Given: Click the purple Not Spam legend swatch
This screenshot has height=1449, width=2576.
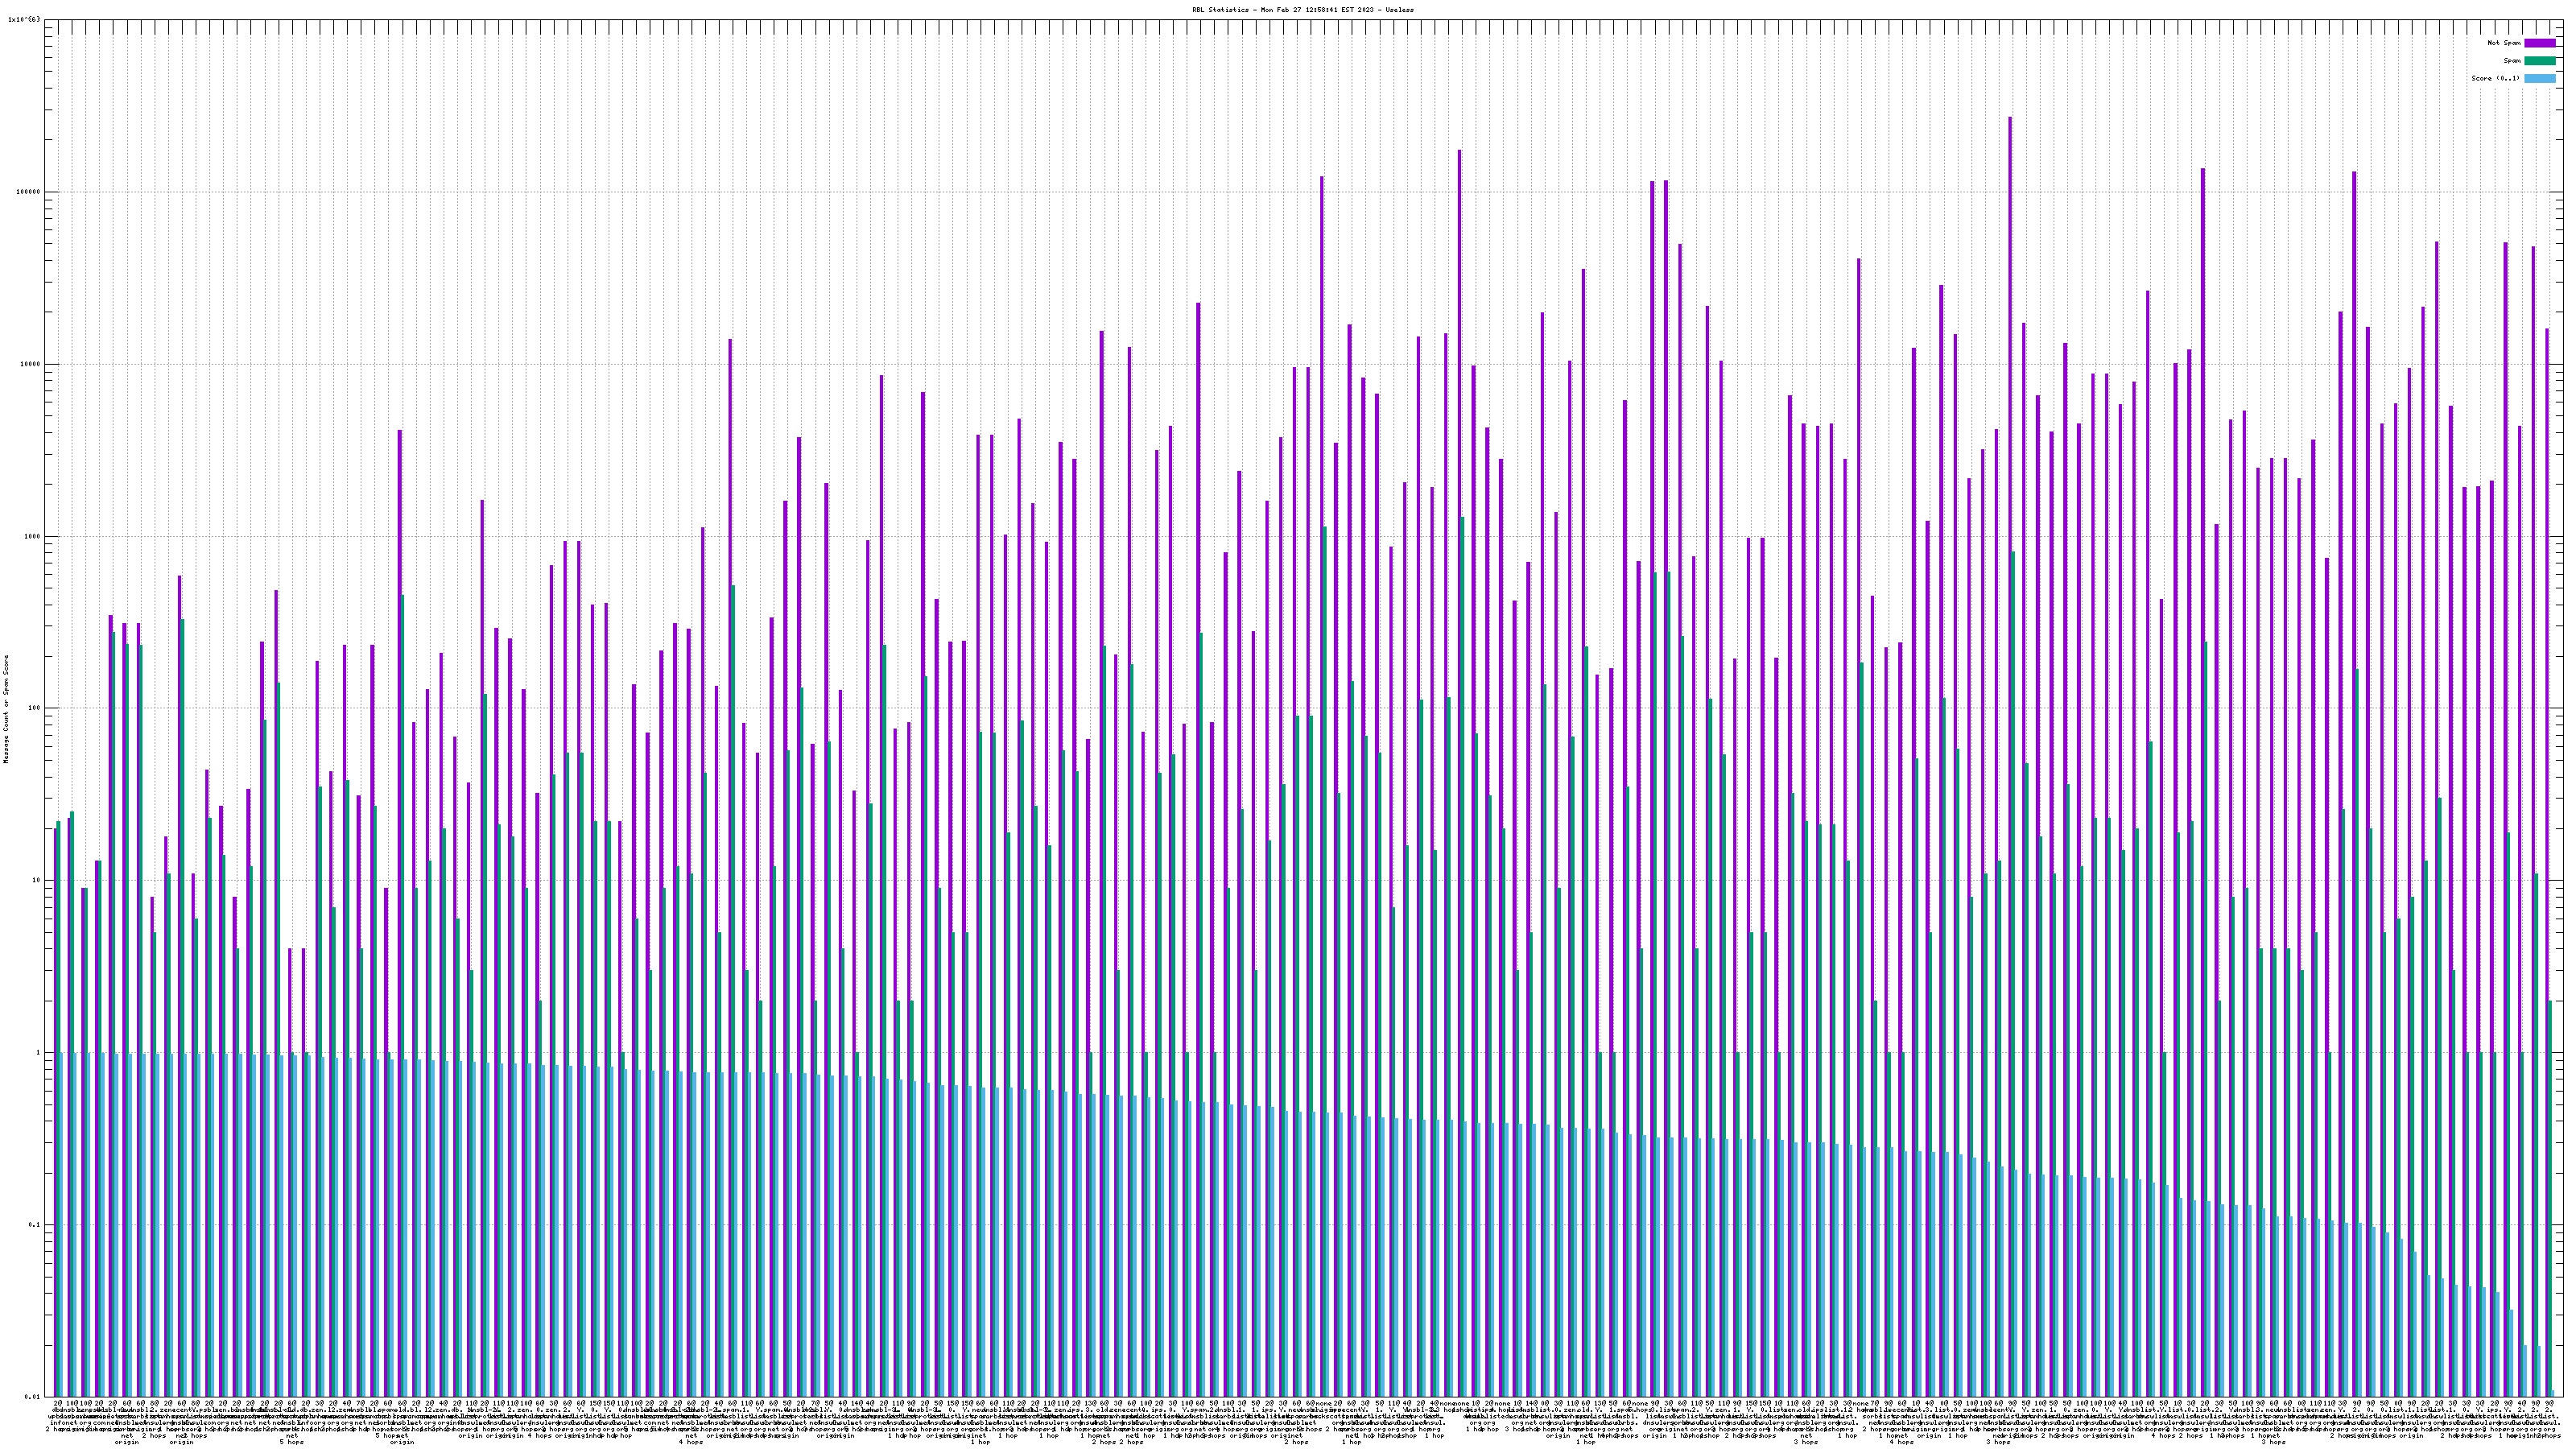Looking at the screenshot, I should point(2539,43).
